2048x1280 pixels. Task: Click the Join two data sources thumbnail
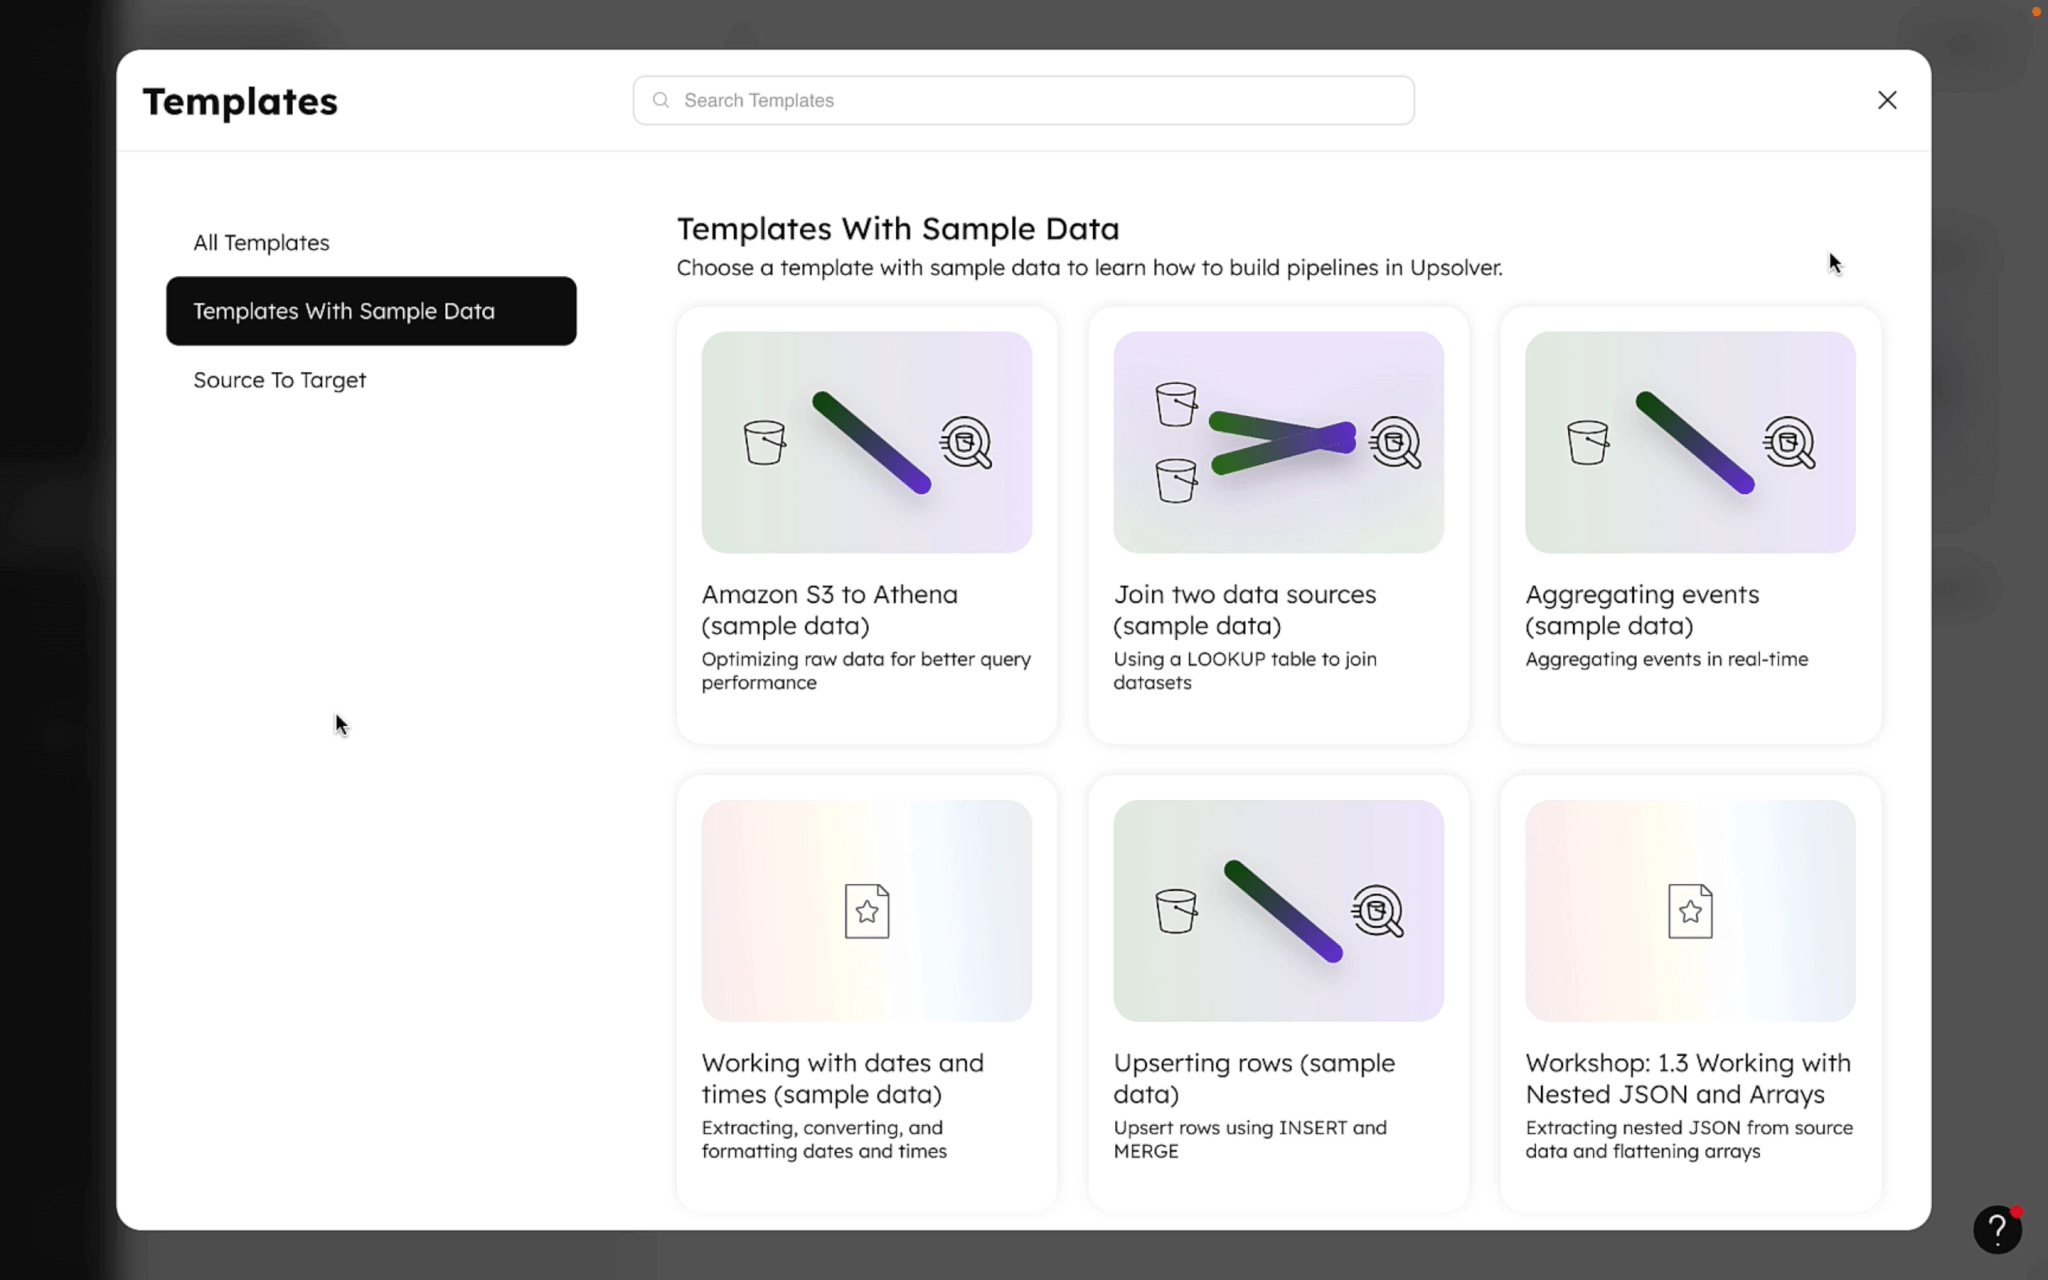tap(1278, 442)
